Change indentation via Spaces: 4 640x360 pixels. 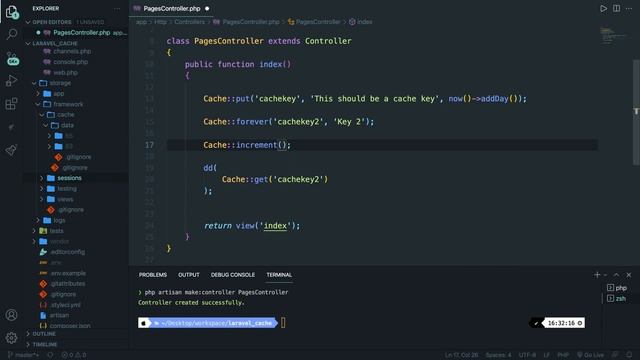pyautogui.click(x=498, y=355)
